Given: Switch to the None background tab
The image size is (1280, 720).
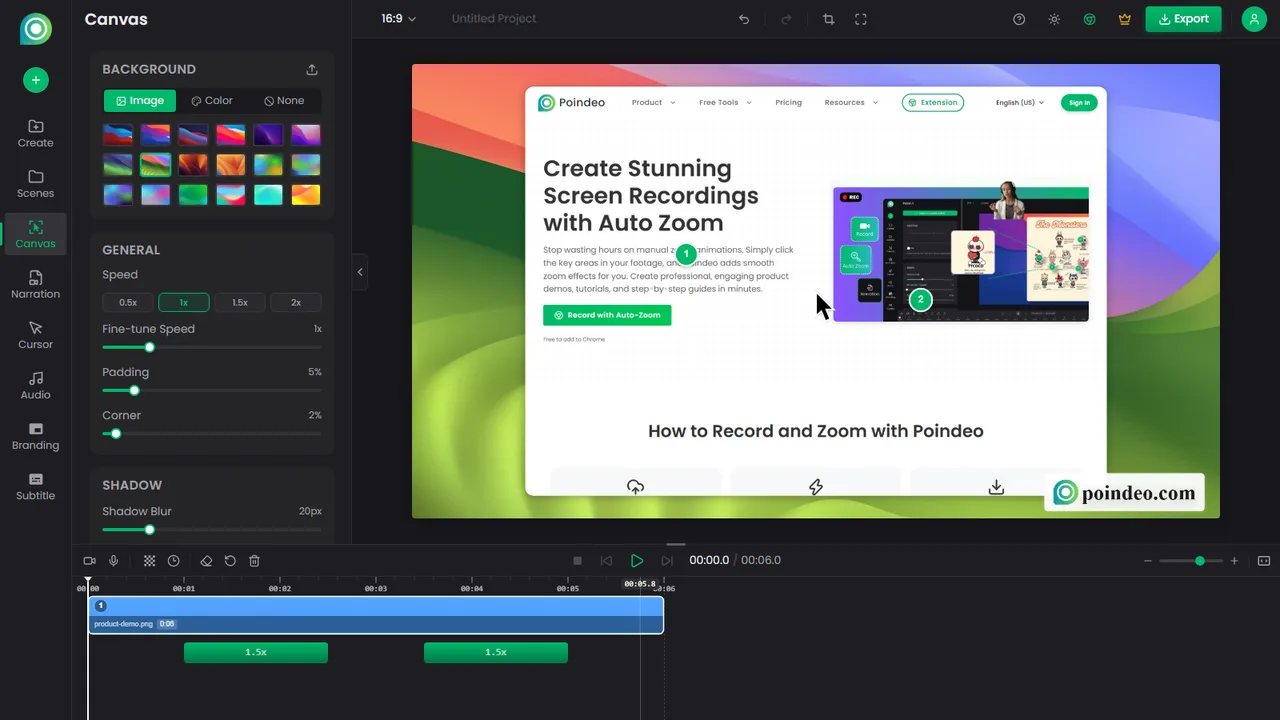Looking at the screenshot, I should 284,101.
